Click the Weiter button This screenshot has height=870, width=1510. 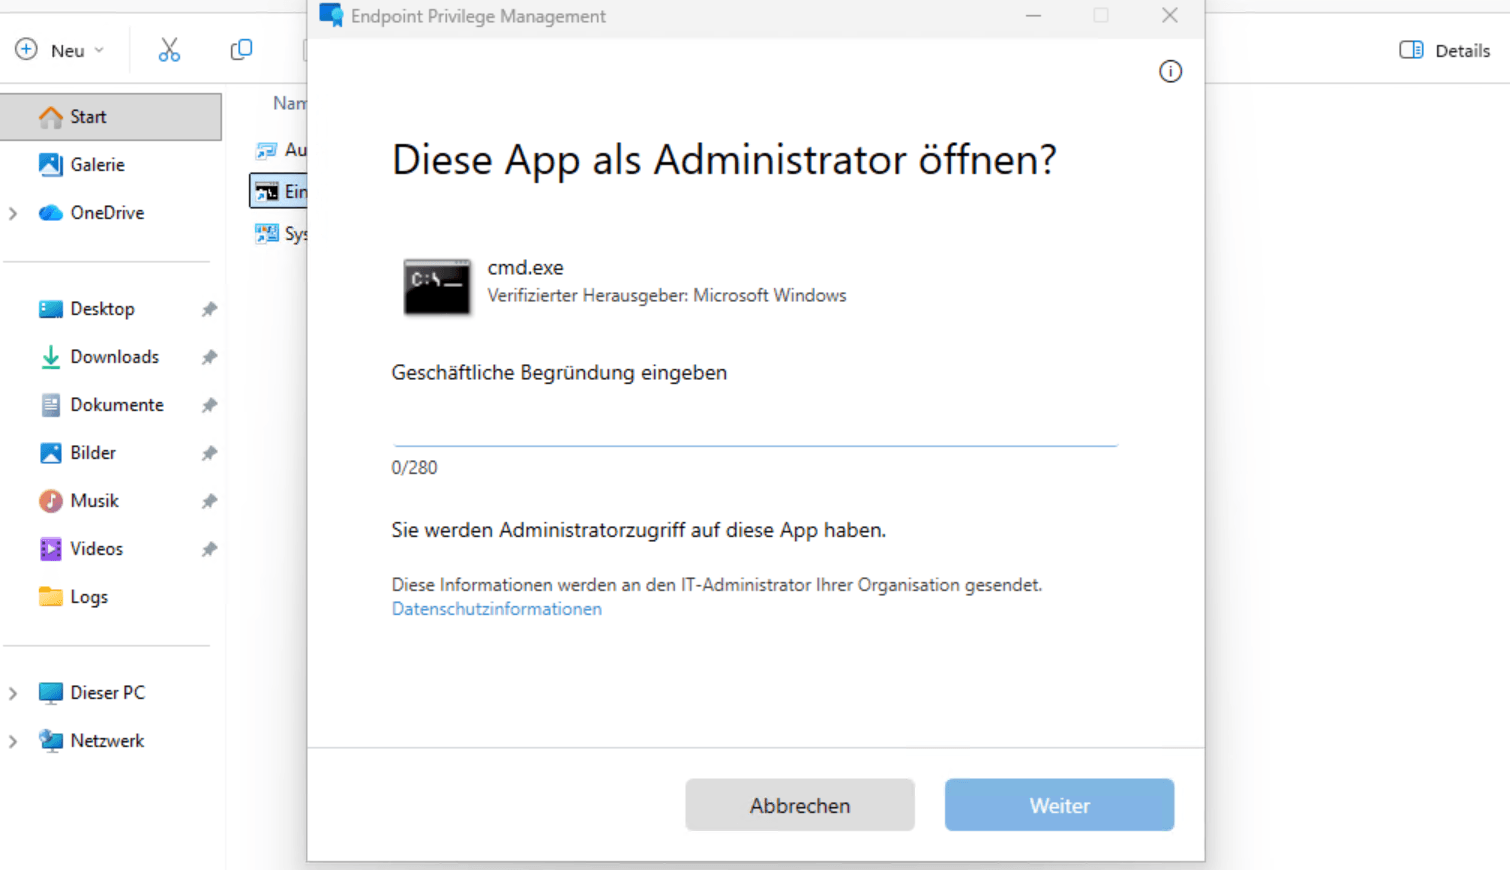[1058, 805]
